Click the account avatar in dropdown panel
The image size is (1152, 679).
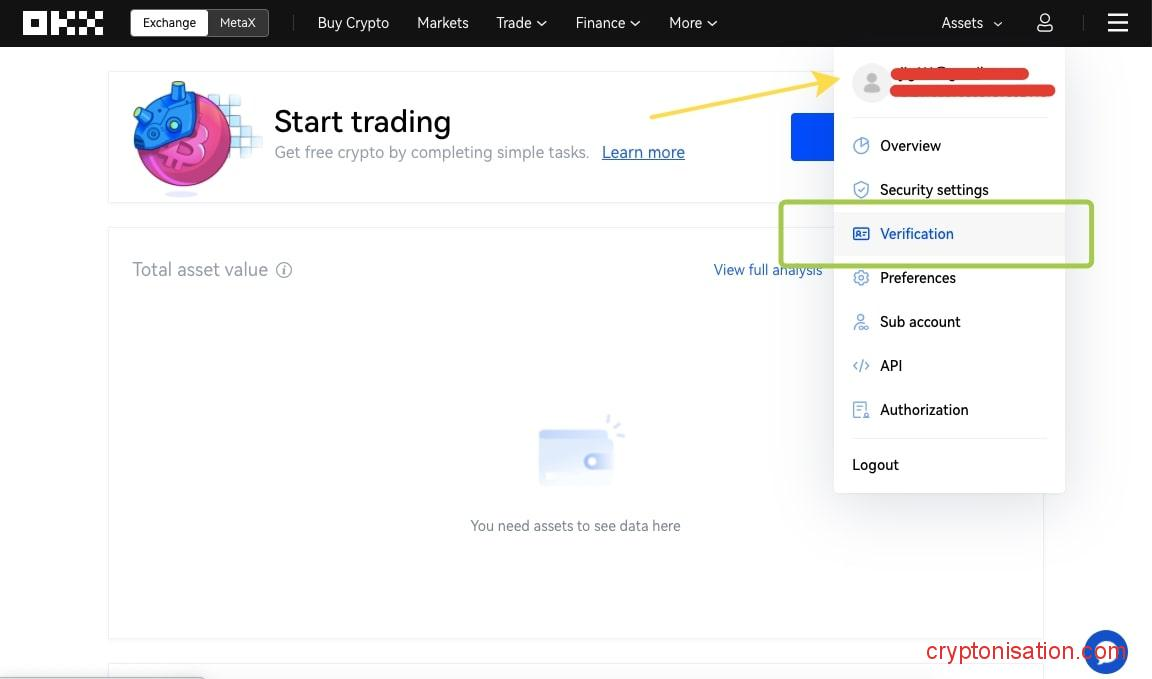coord(871,84)
